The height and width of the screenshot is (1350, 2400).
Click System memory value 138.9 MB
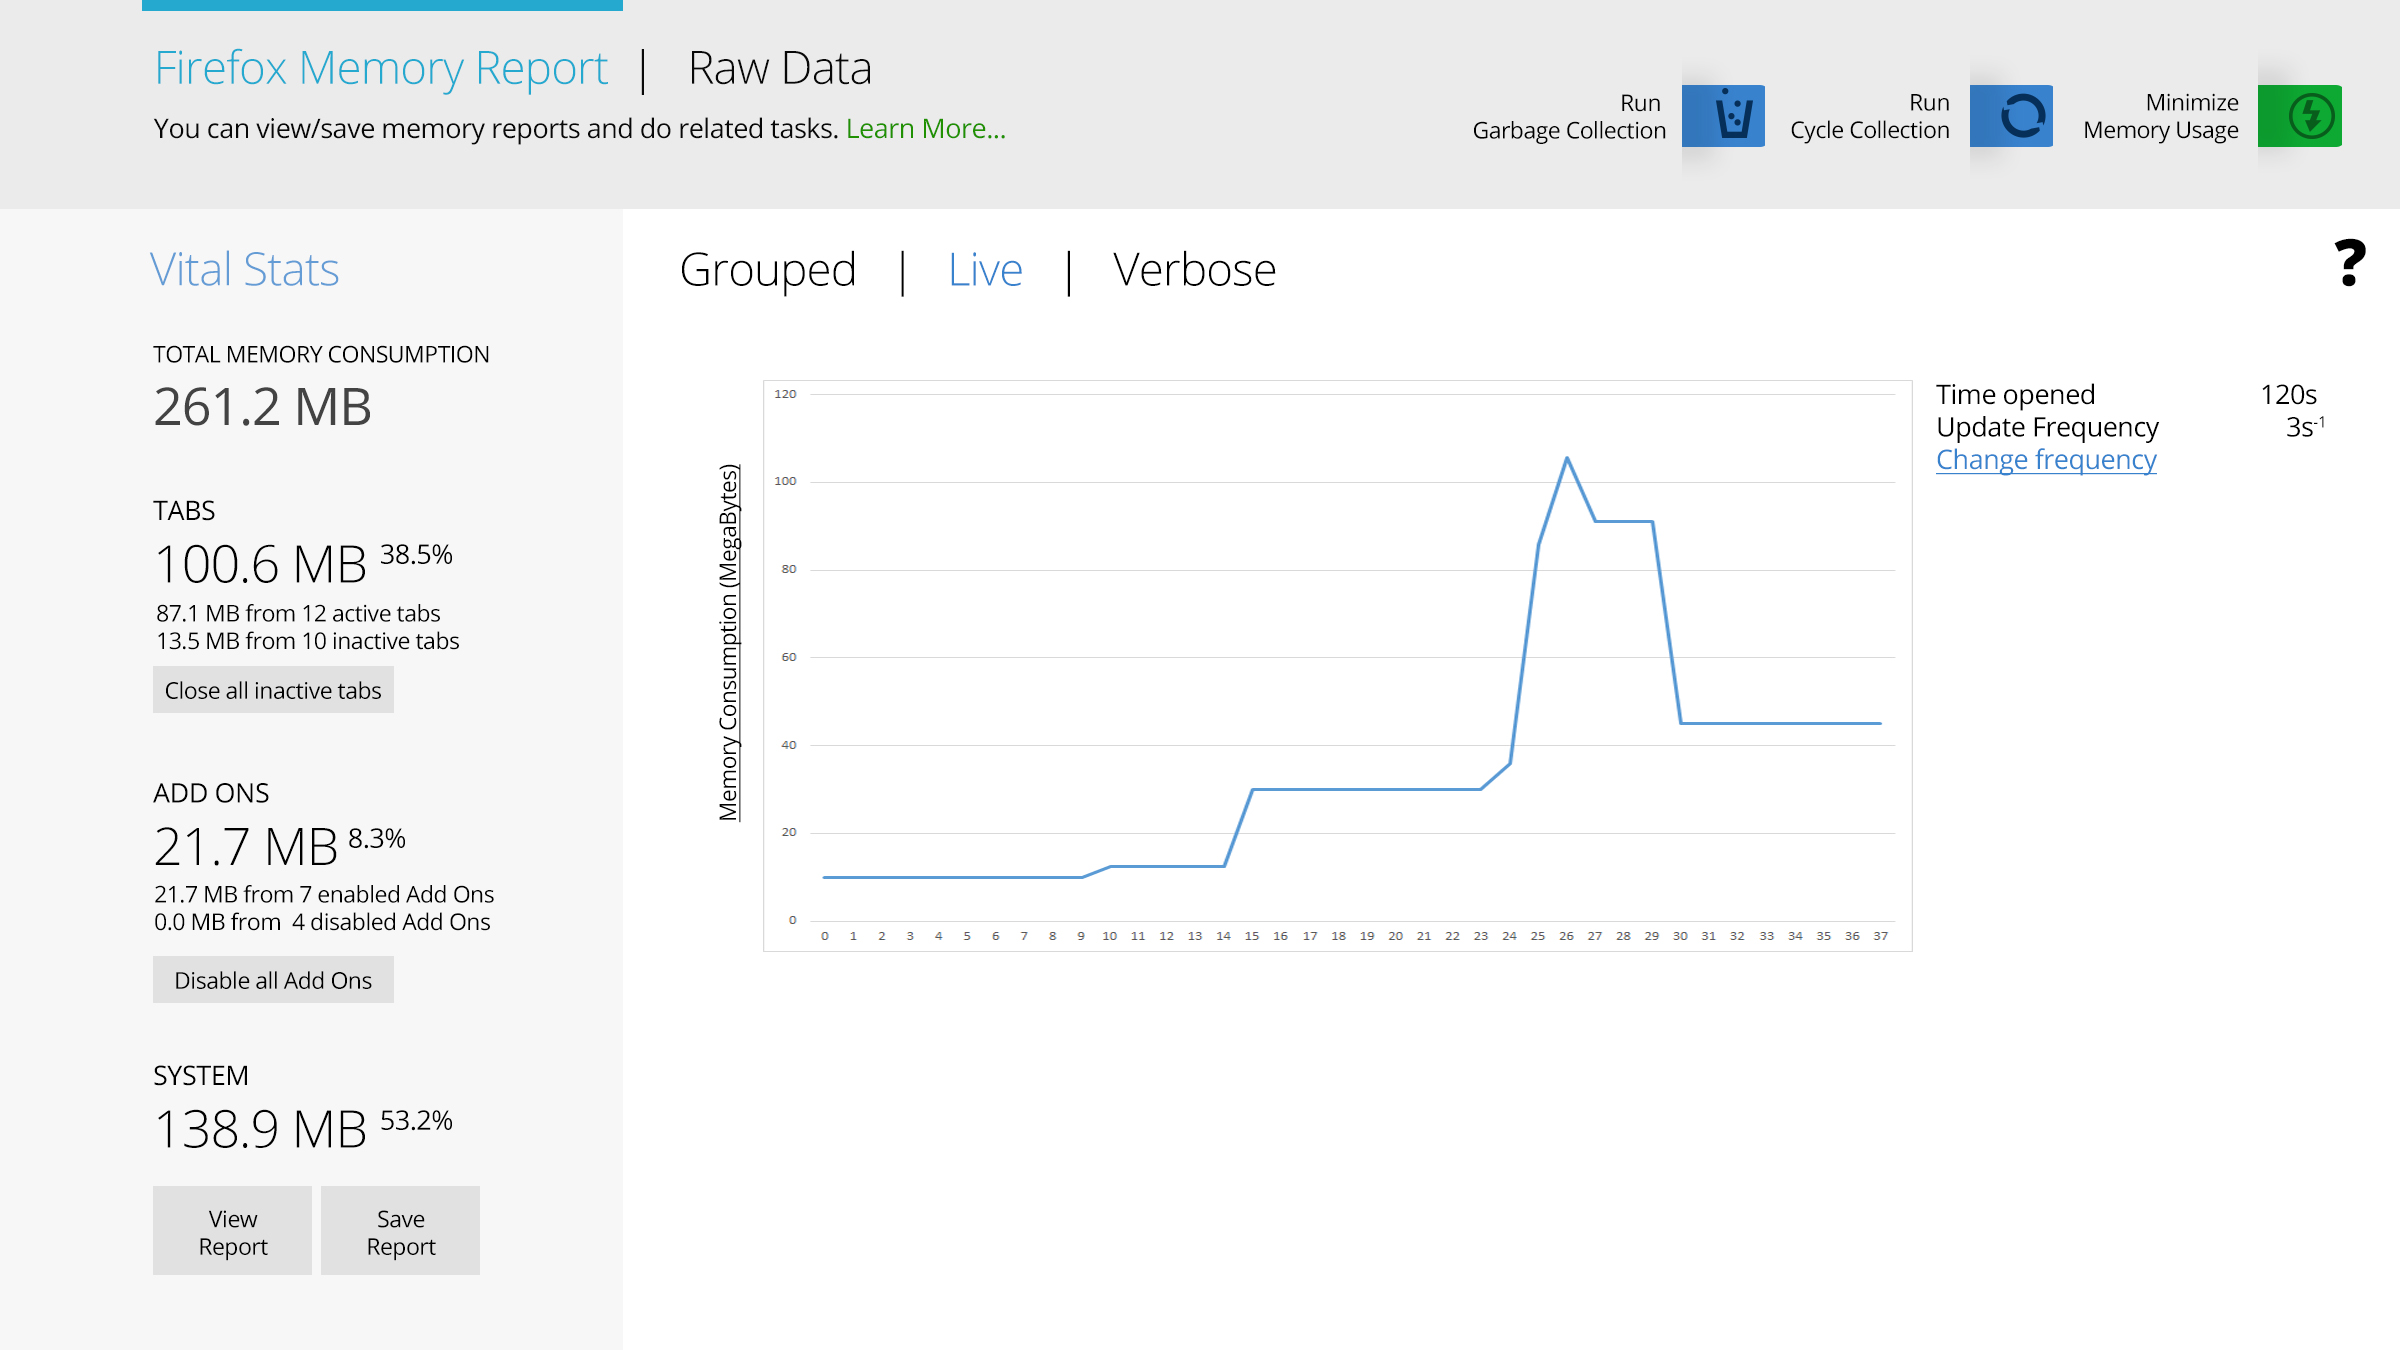(x=261, y=1130)
